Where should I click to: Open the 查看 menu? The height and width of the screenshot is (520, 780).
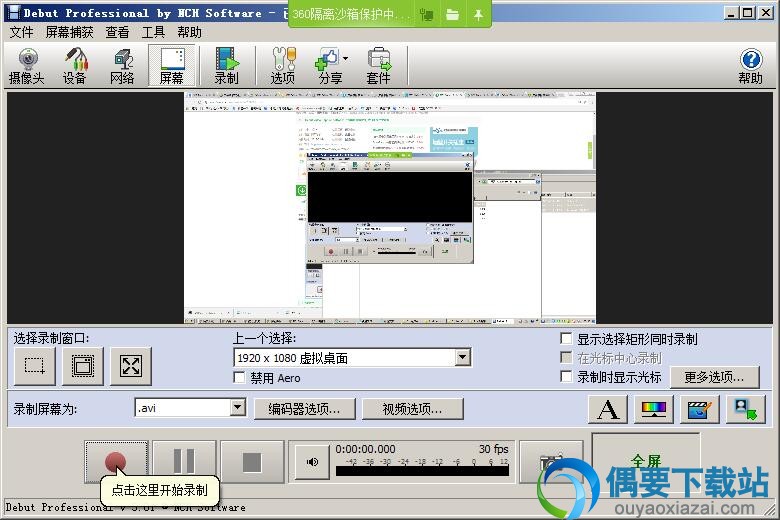117,32
